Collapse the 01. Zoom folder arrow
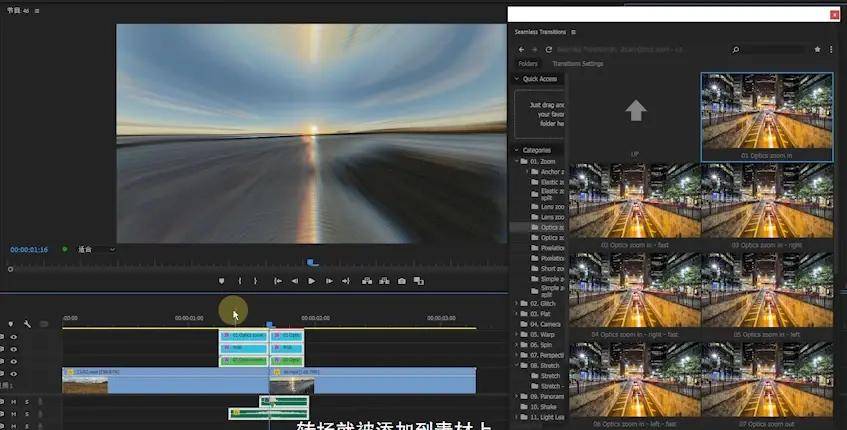847x430 pixels. (517, 161)
